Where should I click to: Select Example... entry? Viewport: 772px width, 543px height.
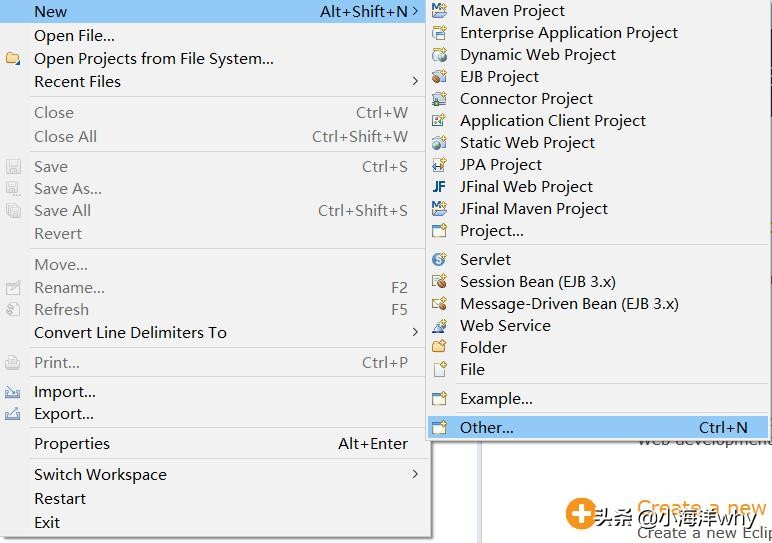[598, 398]
